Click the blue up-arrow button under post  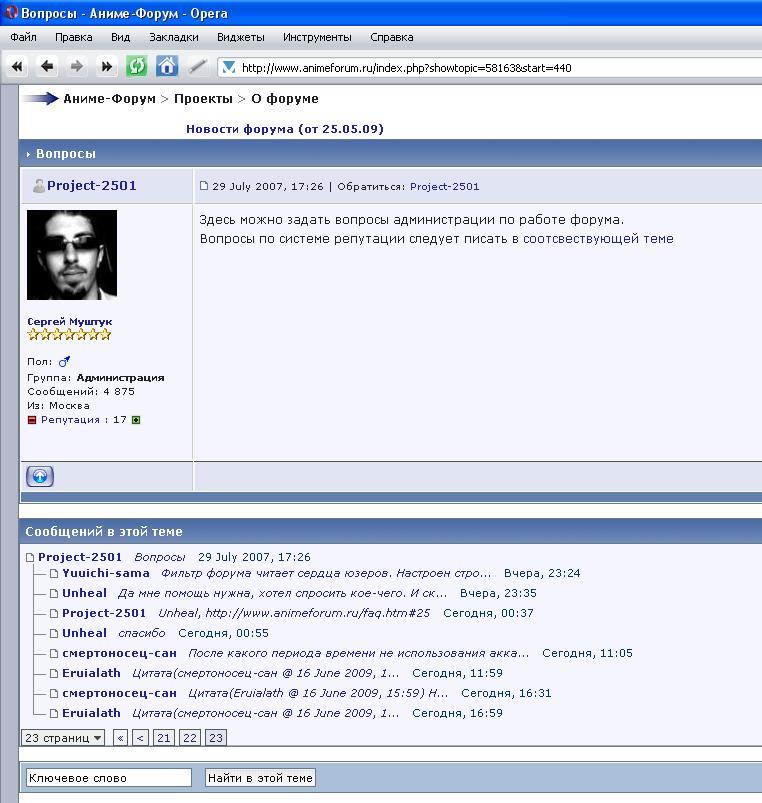click(x=40, y=476)
